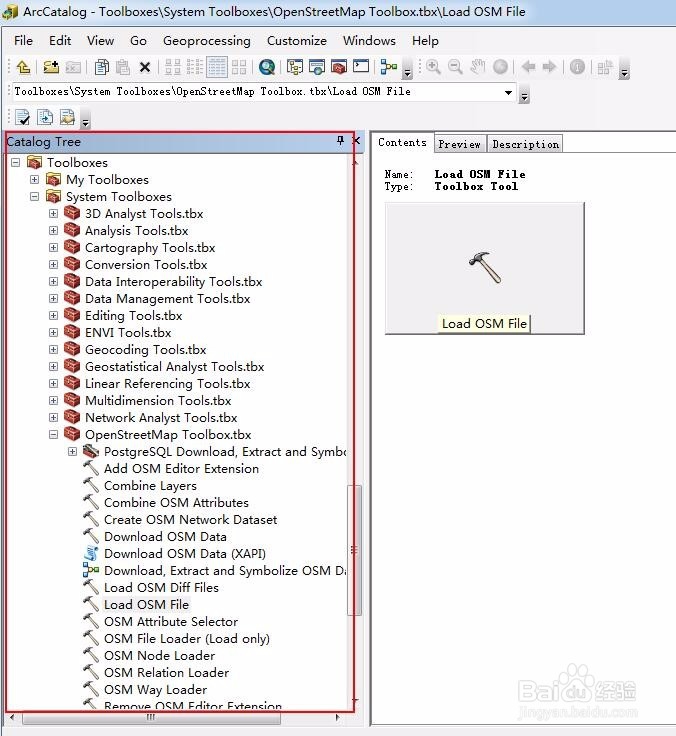Select Combine Layers tool
This screenshot has width=676, height=736.
coord(150,486)
